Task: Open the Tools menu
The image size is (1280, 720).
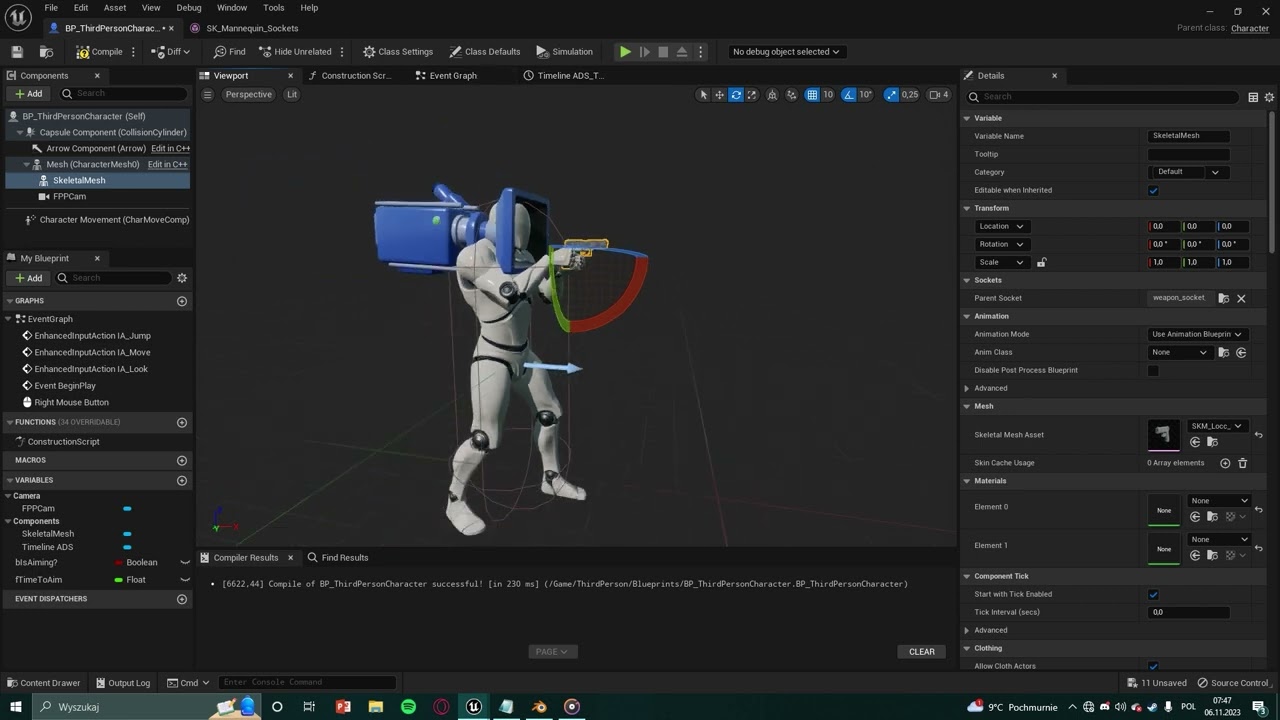Action: [x=274, y=8]
